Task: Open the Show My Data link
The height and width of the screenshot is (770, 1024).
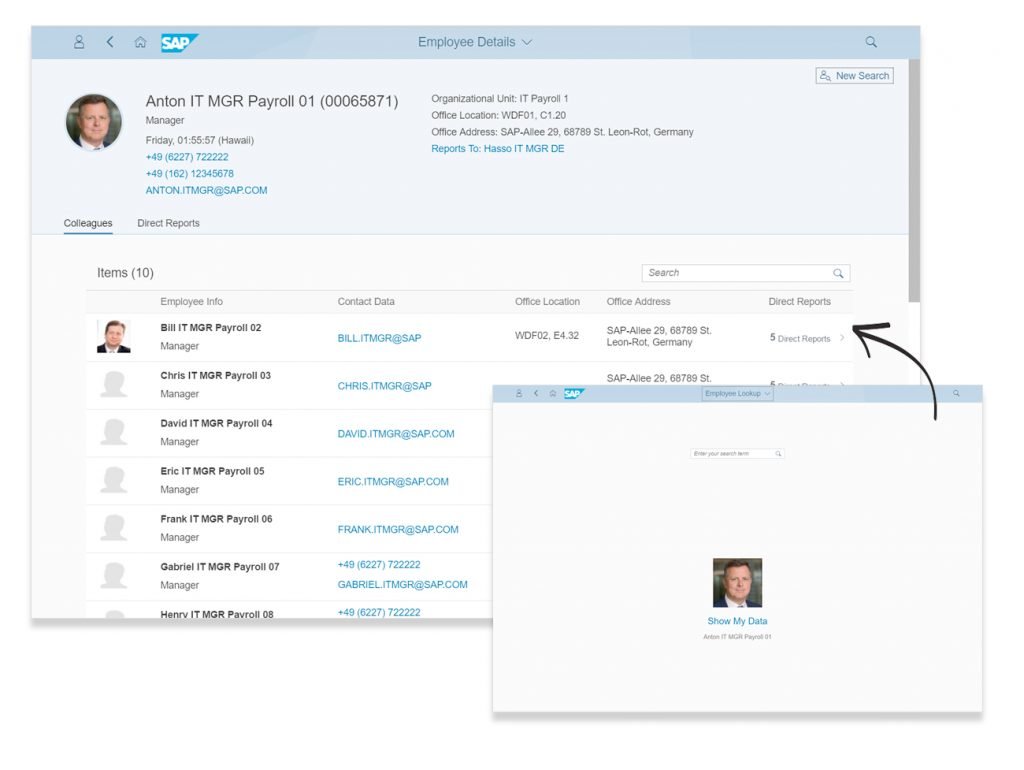Action: click(737, 620)
